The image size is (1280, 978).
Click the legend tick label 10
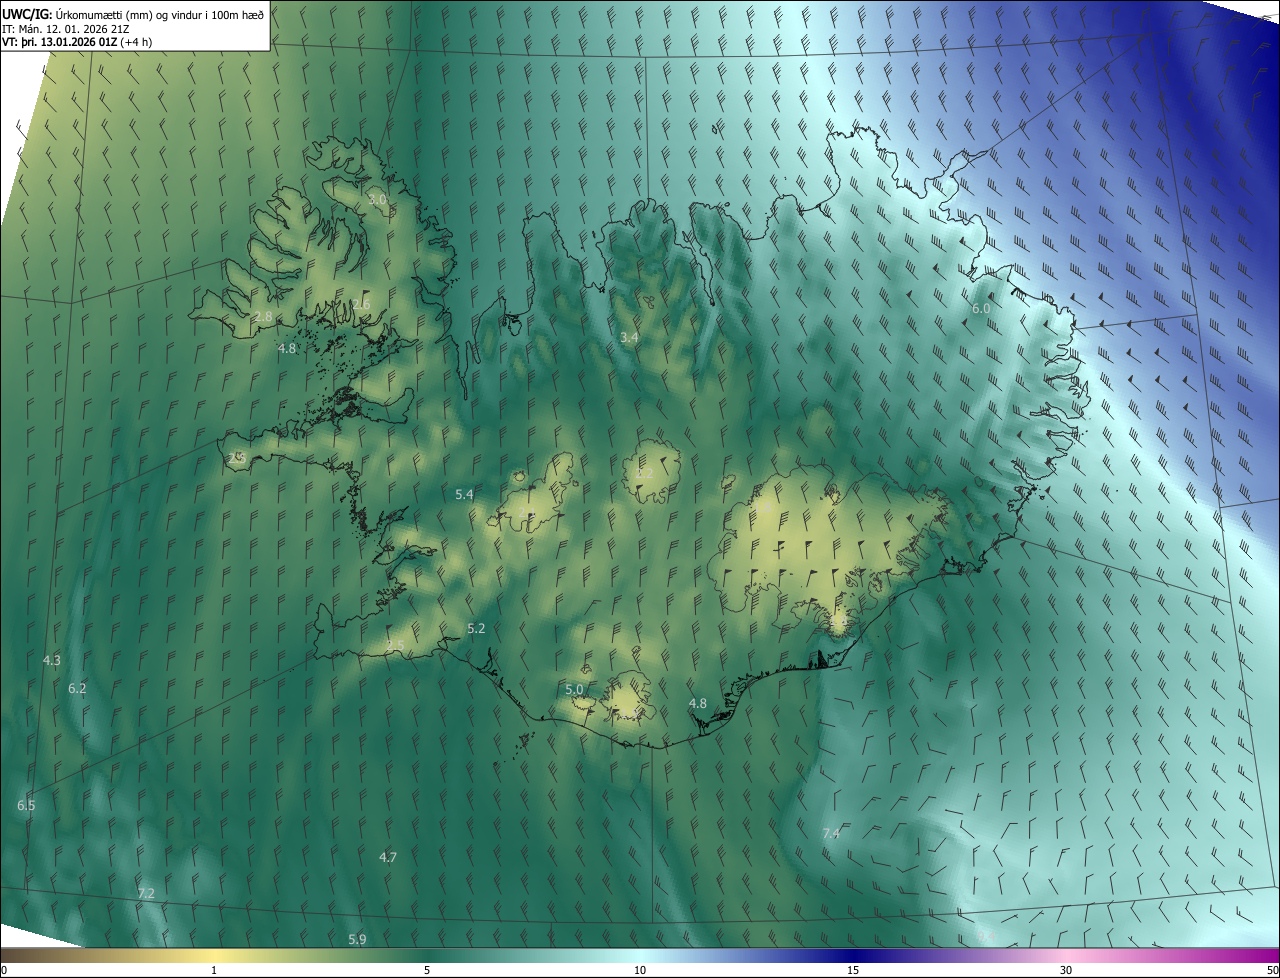(640, 970)
